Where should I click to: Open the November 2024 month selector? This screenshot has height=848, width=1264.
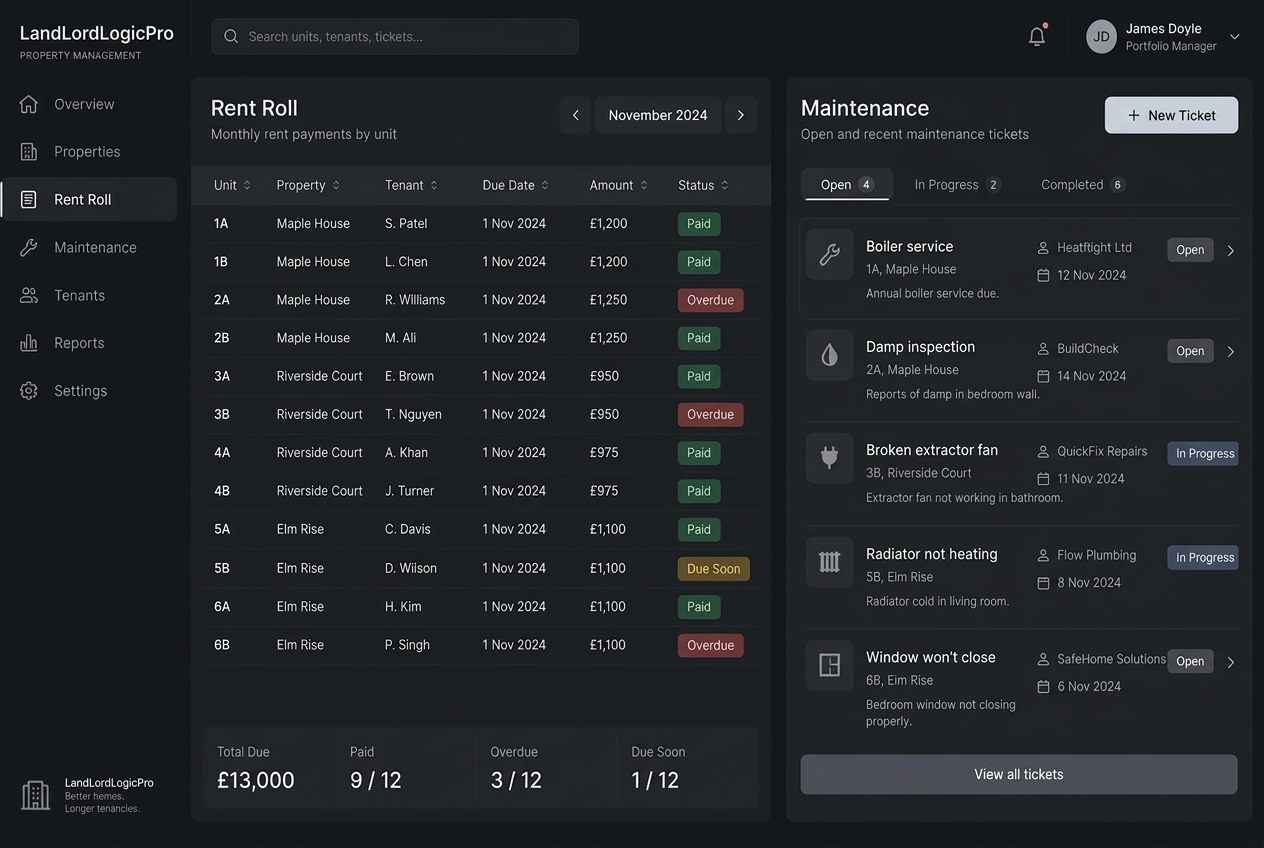(x=658, y=115)
